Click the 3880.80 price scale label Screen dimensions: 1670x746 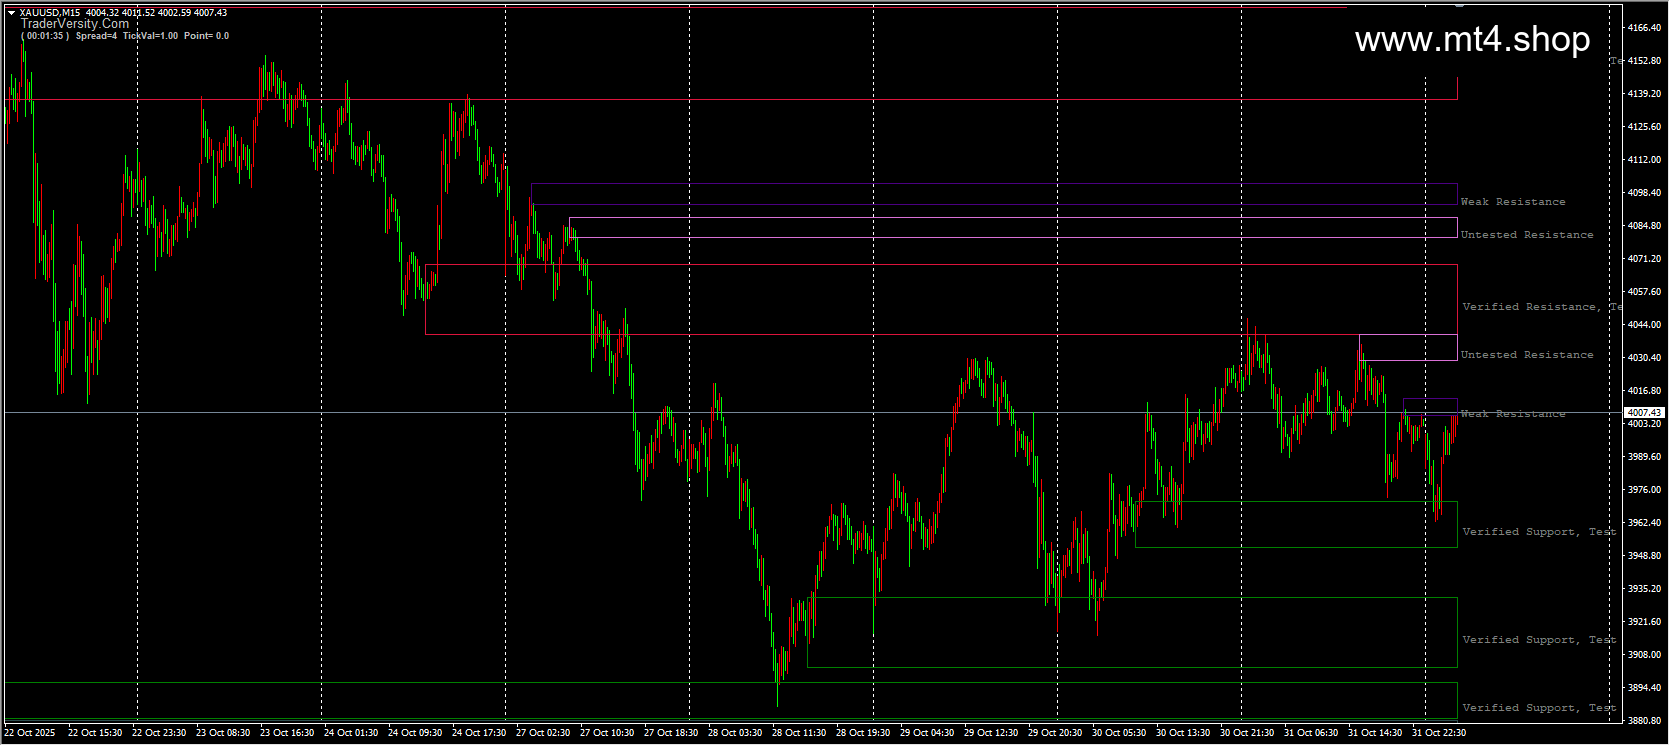tap(1645, 720)
